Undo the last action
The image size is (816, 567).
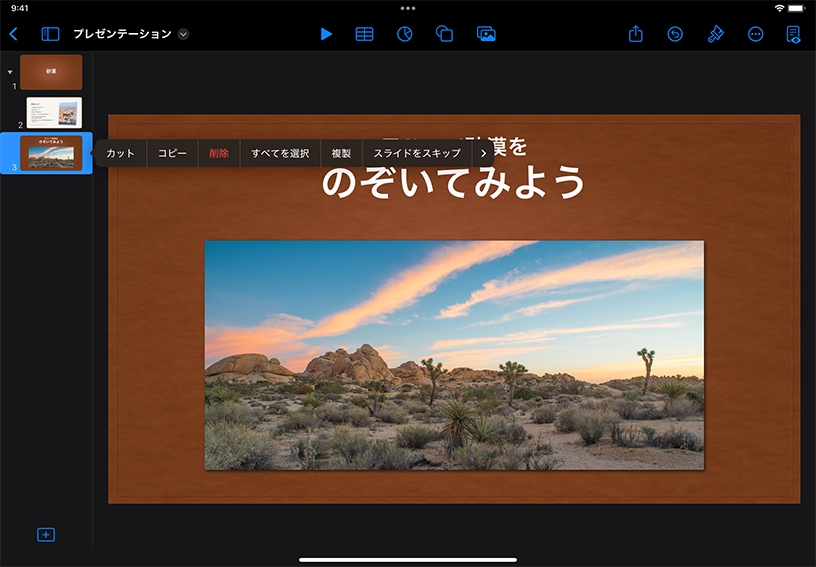675,34
